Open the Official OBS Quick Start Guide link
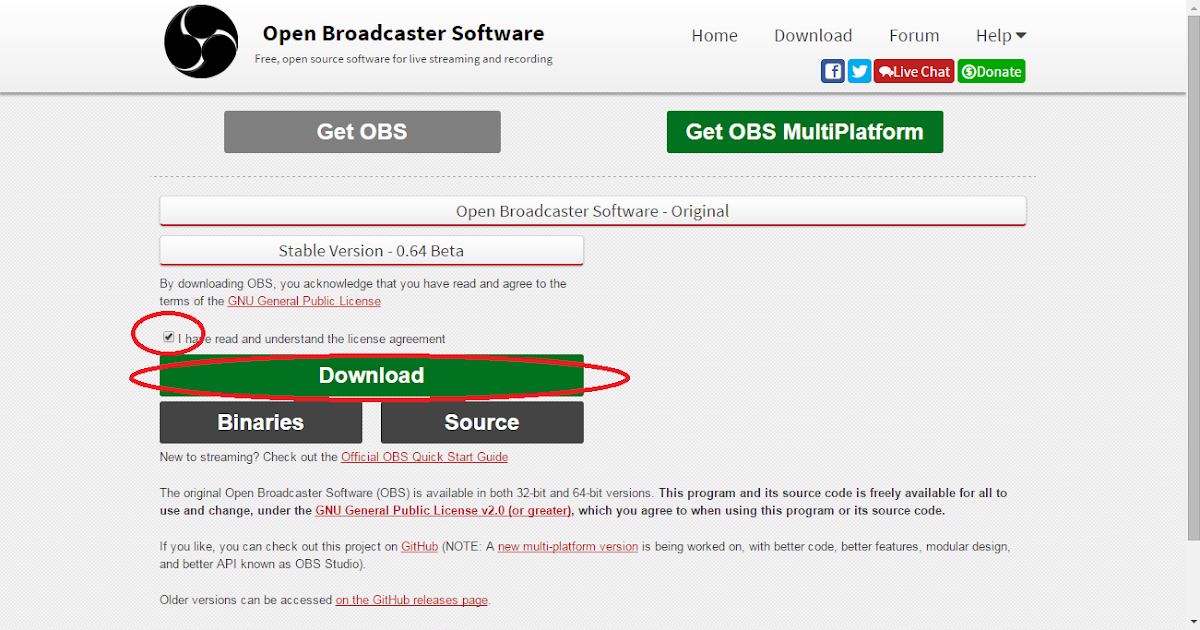Viewport: 1200px width, 630px height. [x=425, y=456]
